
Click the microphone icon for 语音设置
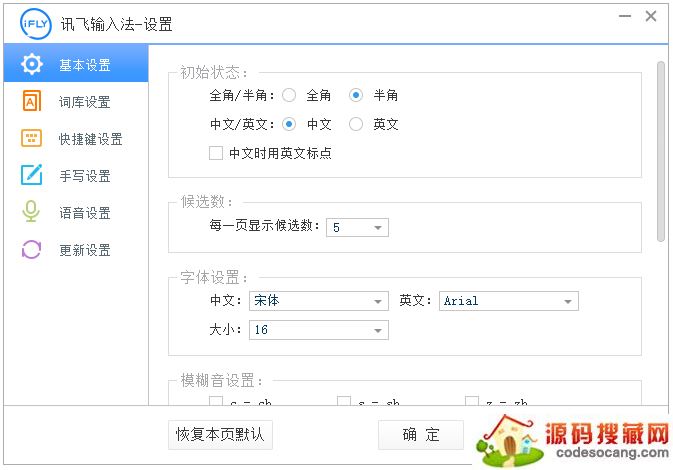click(31, 212)
